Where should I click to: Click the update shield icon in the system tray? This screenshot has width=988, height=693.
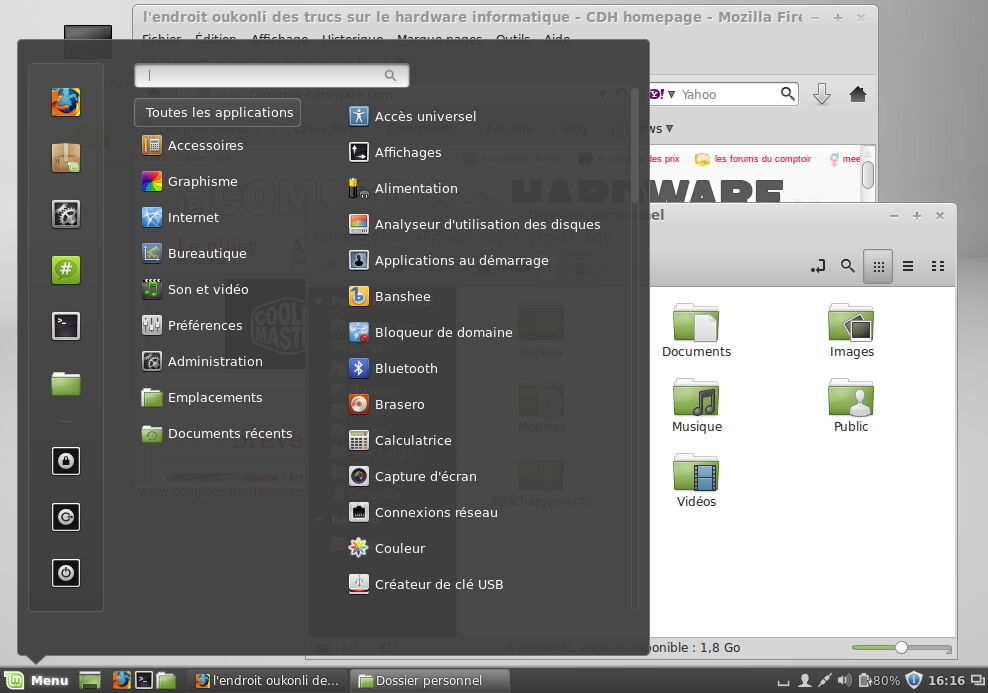click(x=914, y=679)
